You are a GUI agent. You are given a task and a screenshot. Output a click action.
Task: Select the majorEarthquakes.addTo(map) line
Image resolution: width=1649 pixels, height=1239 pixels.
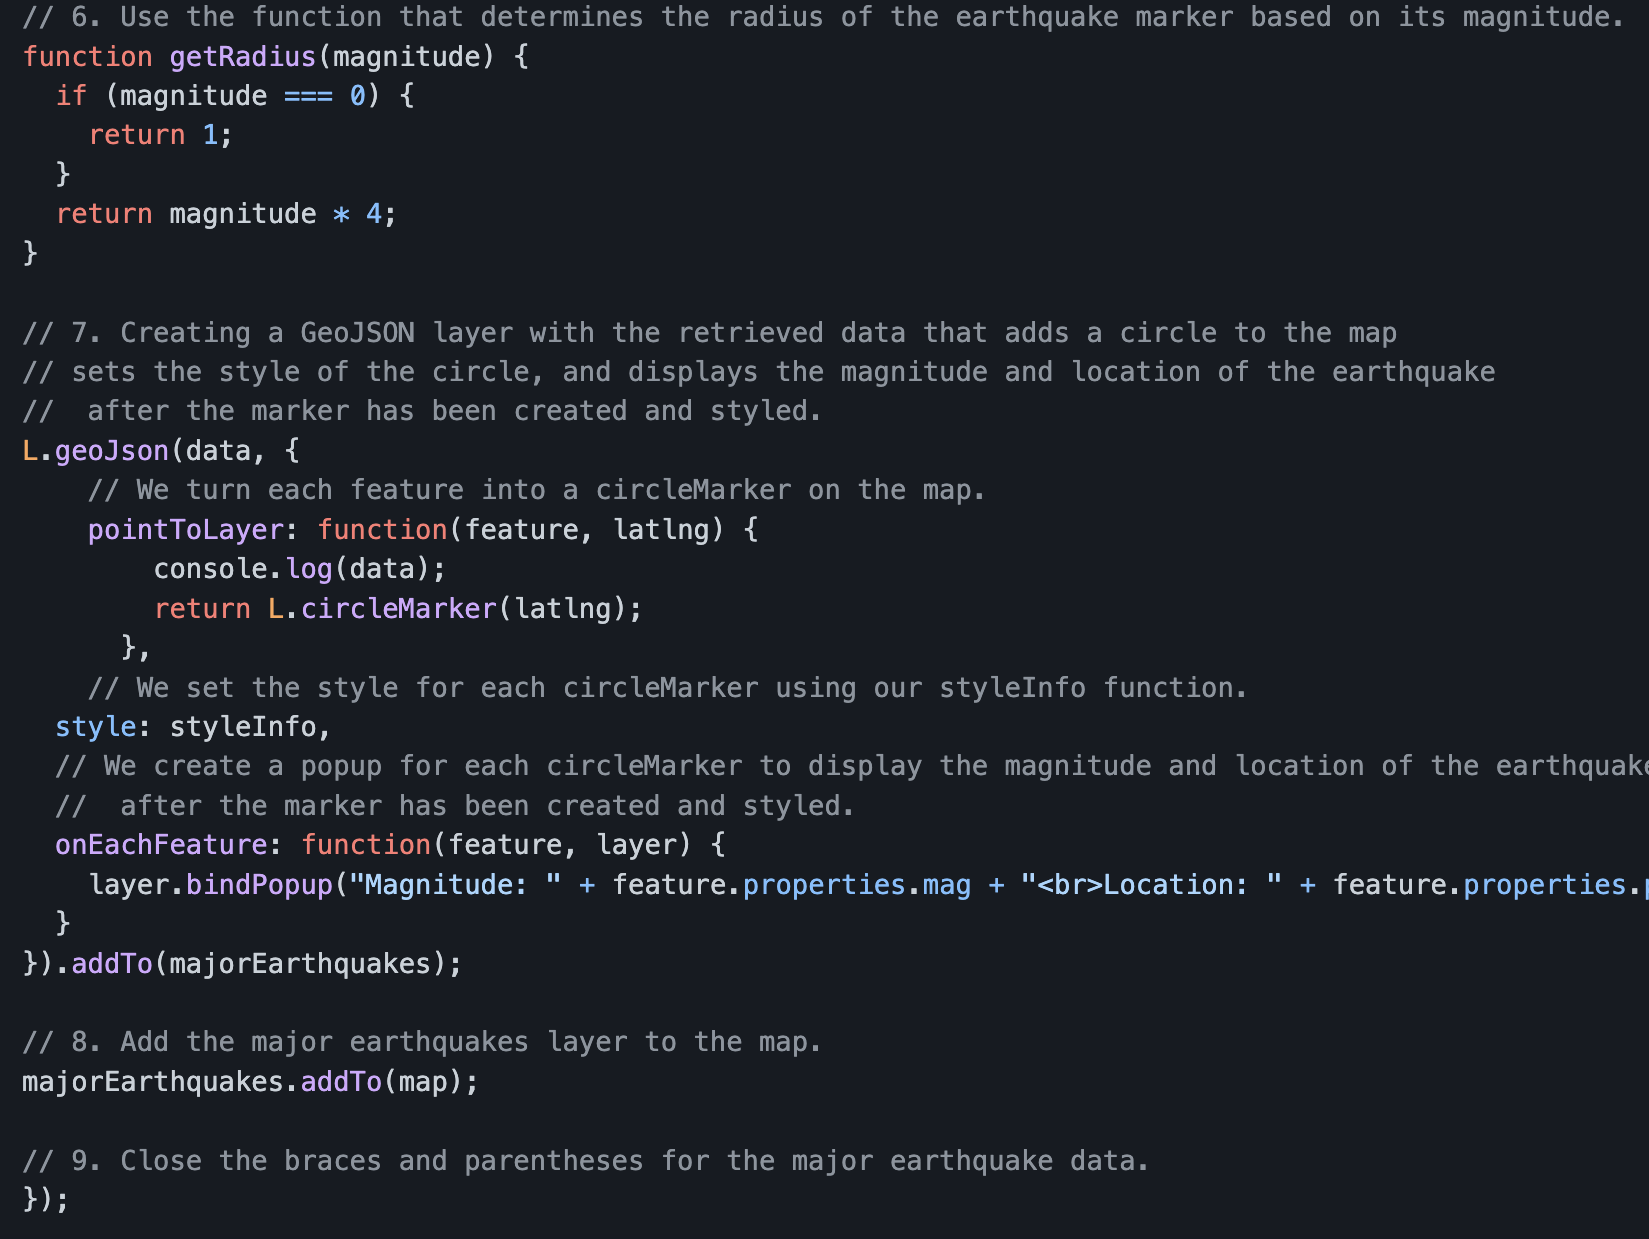(248, 1081)
